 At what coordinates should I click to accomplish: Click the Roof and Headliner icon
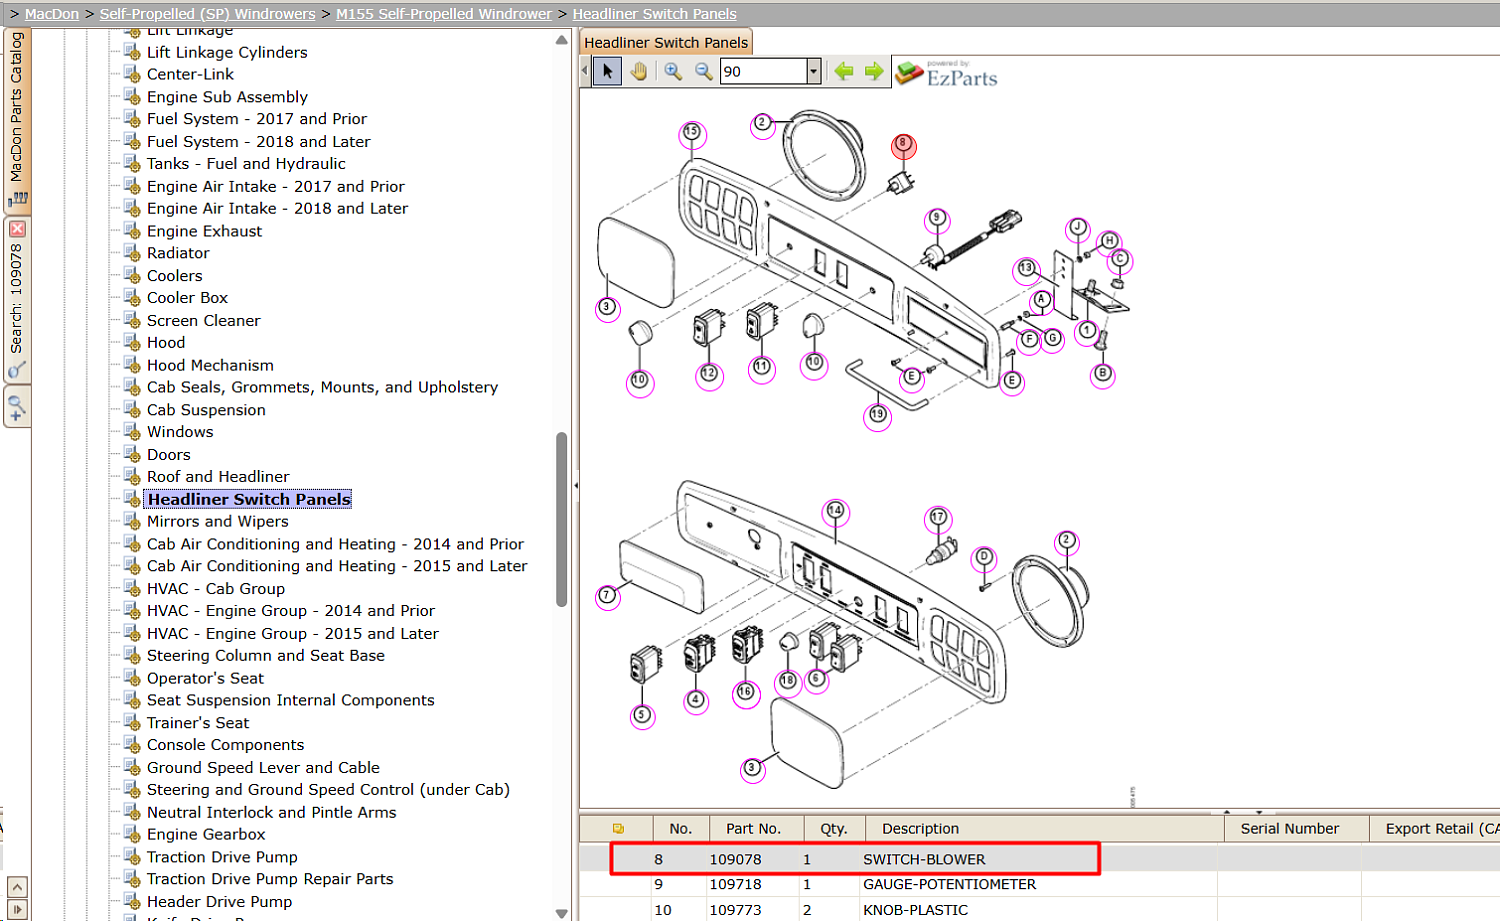[132, 477]
